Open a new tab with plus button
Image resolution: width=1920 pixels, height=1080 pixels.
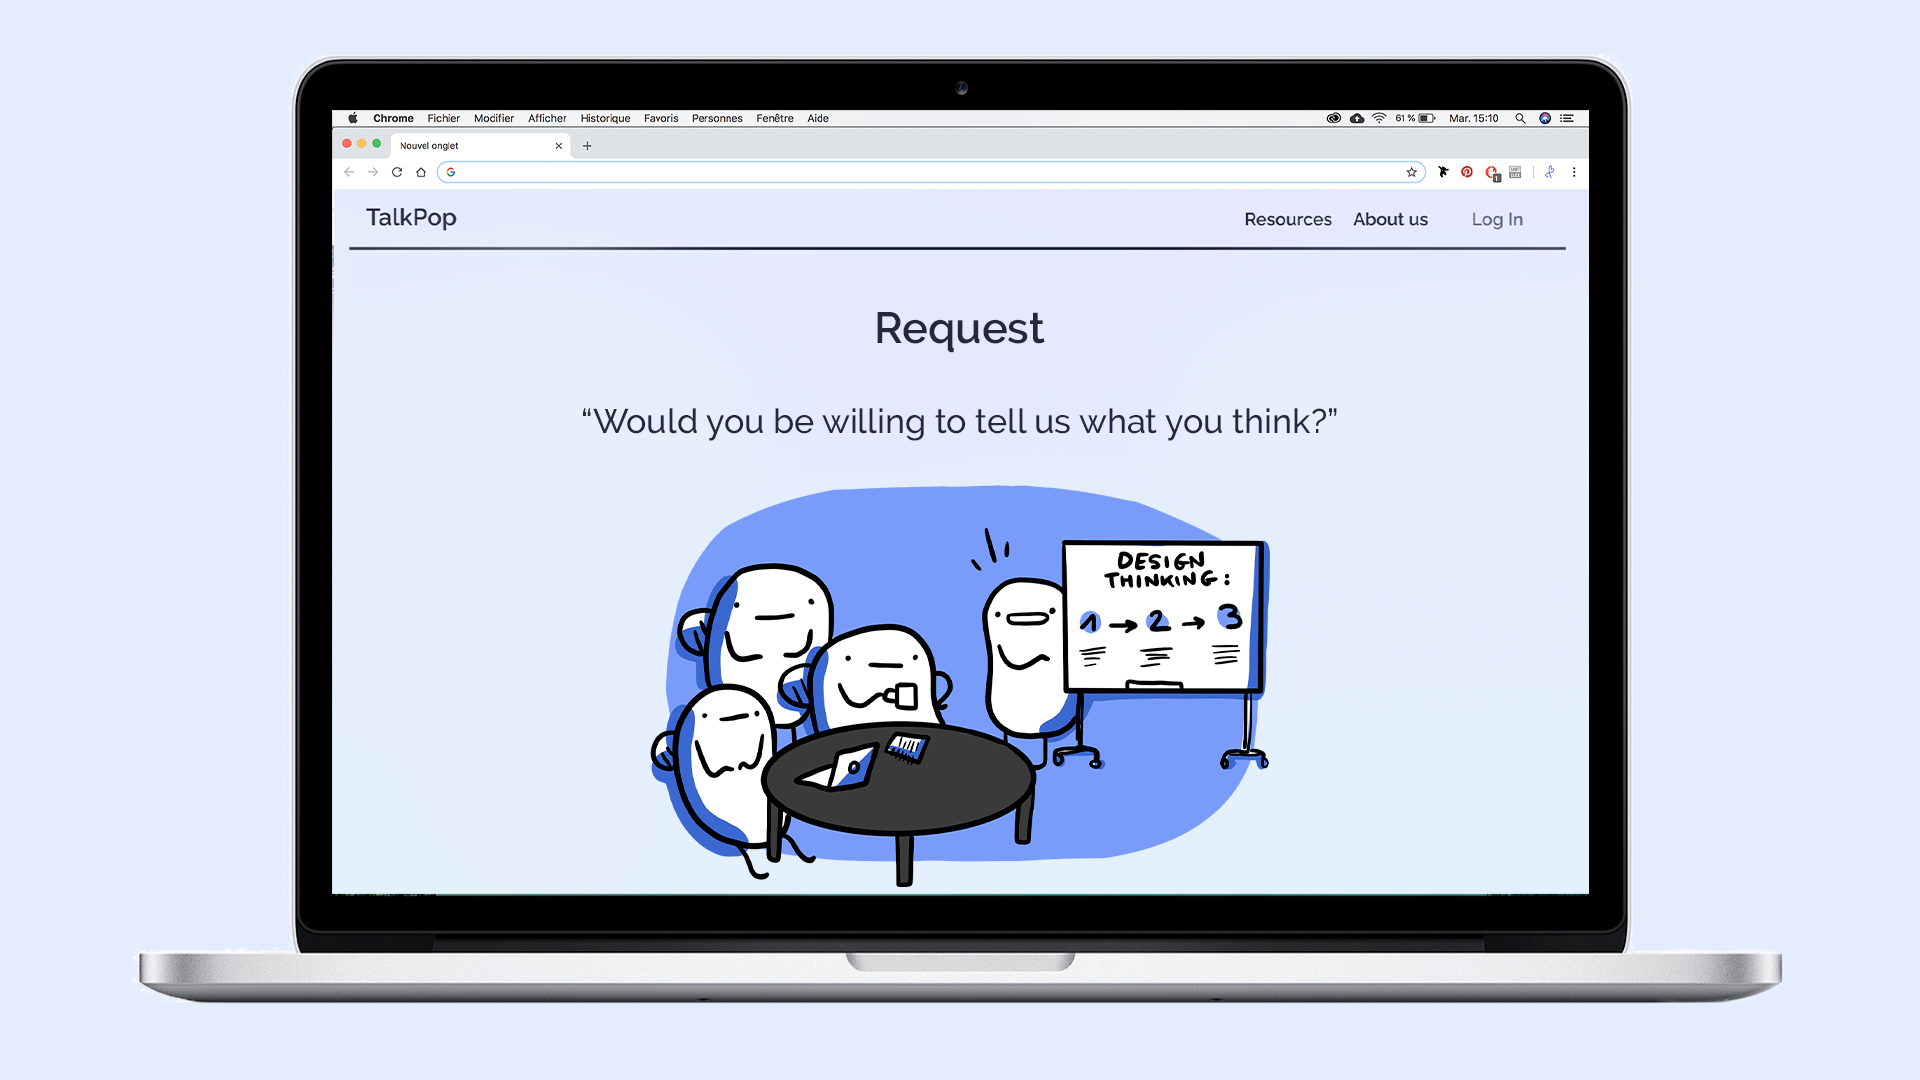(x=587, y=146)
